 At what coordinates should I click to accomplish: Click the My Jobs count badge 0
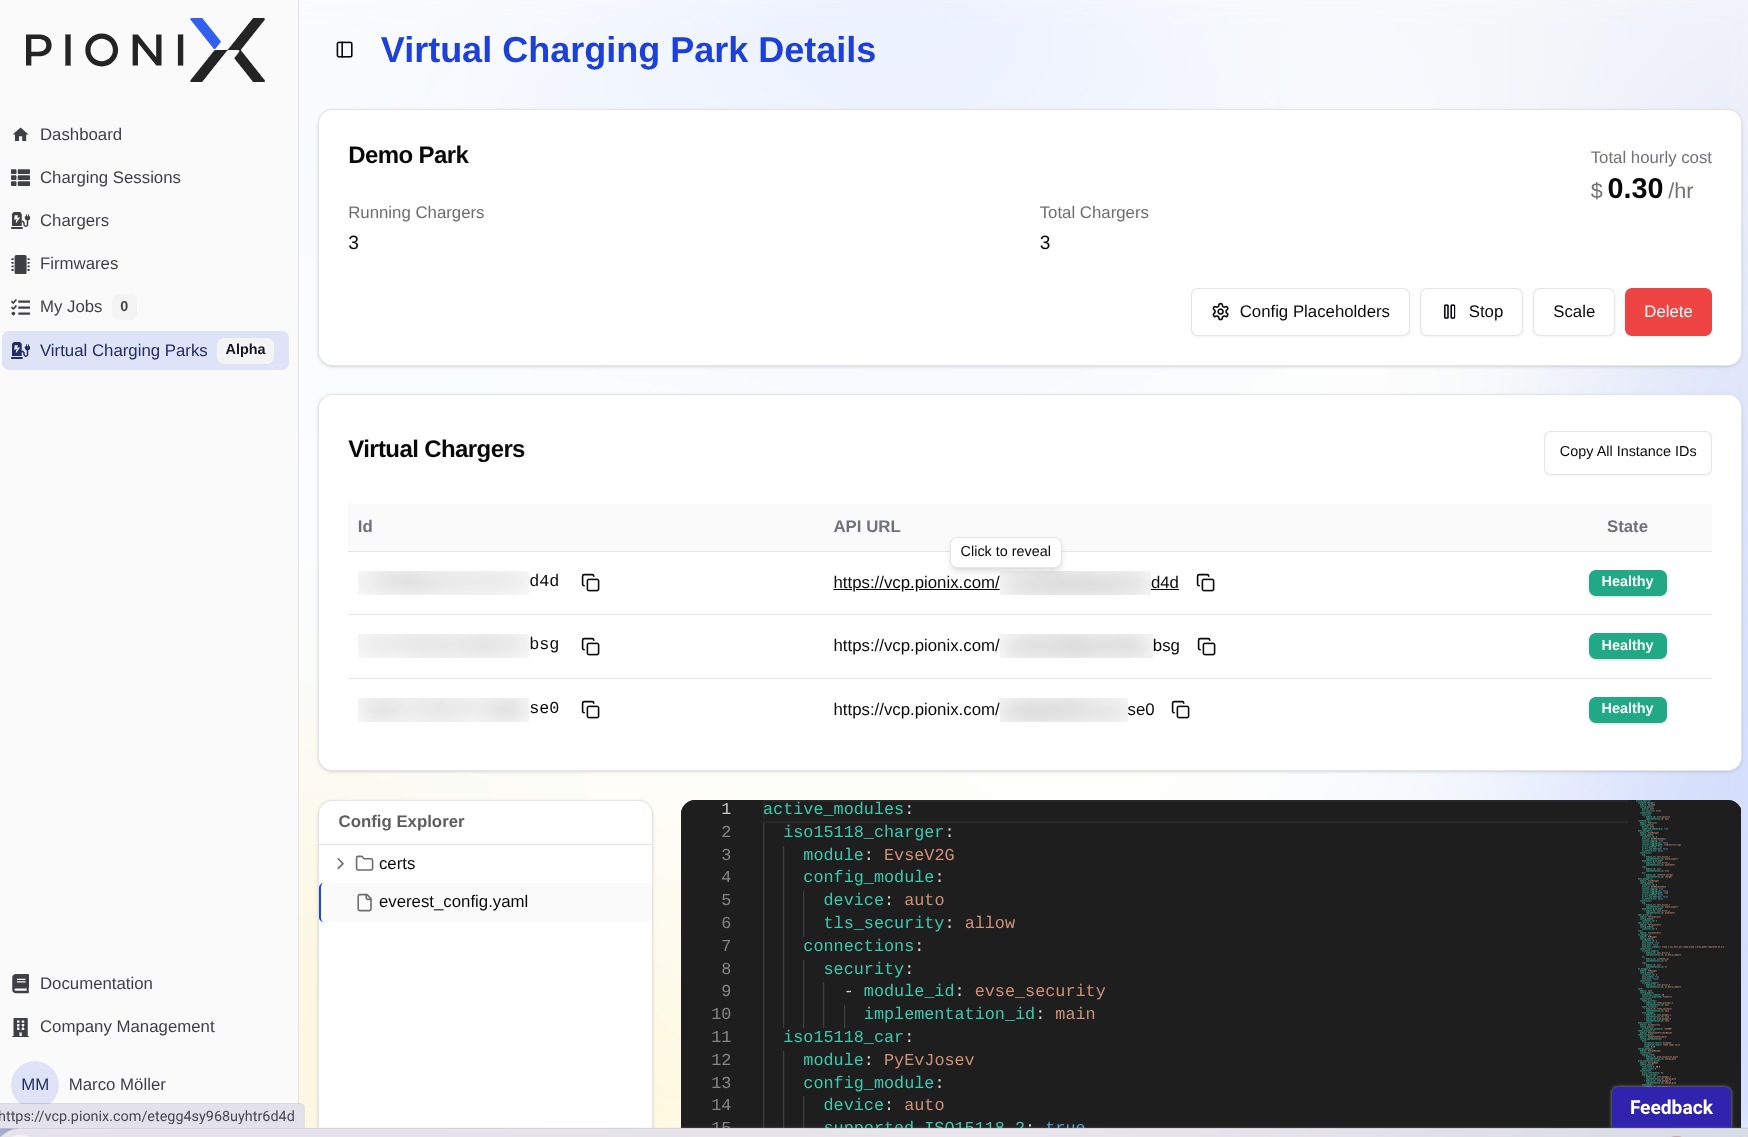coord(124,307)
